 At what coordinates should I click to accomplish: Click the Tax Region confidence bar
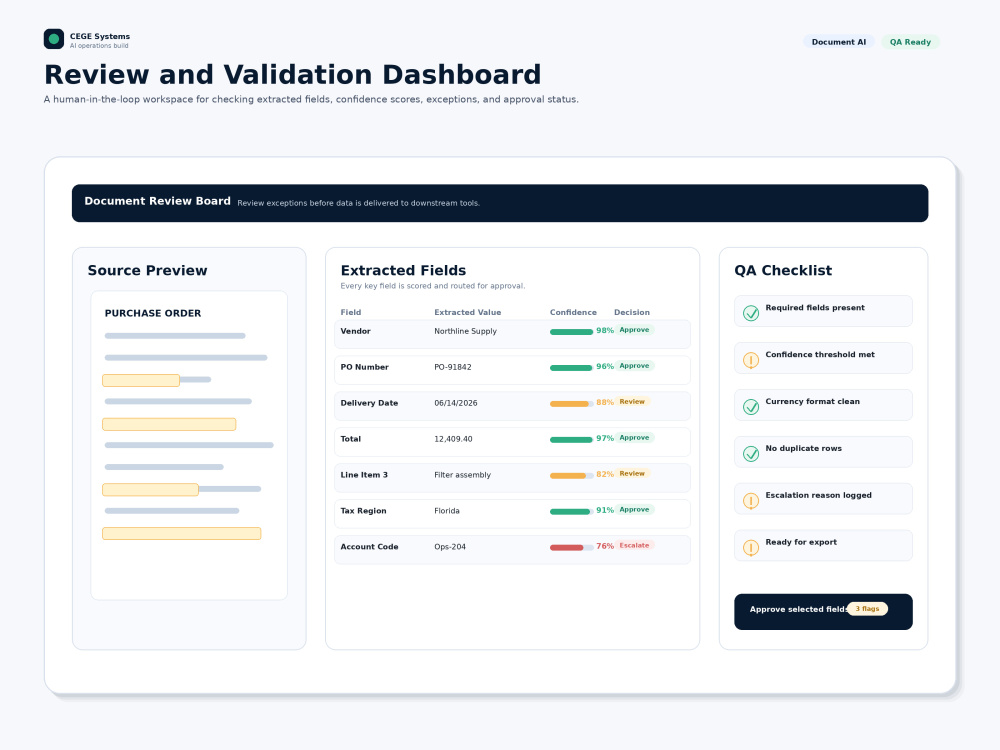(571, 511)
